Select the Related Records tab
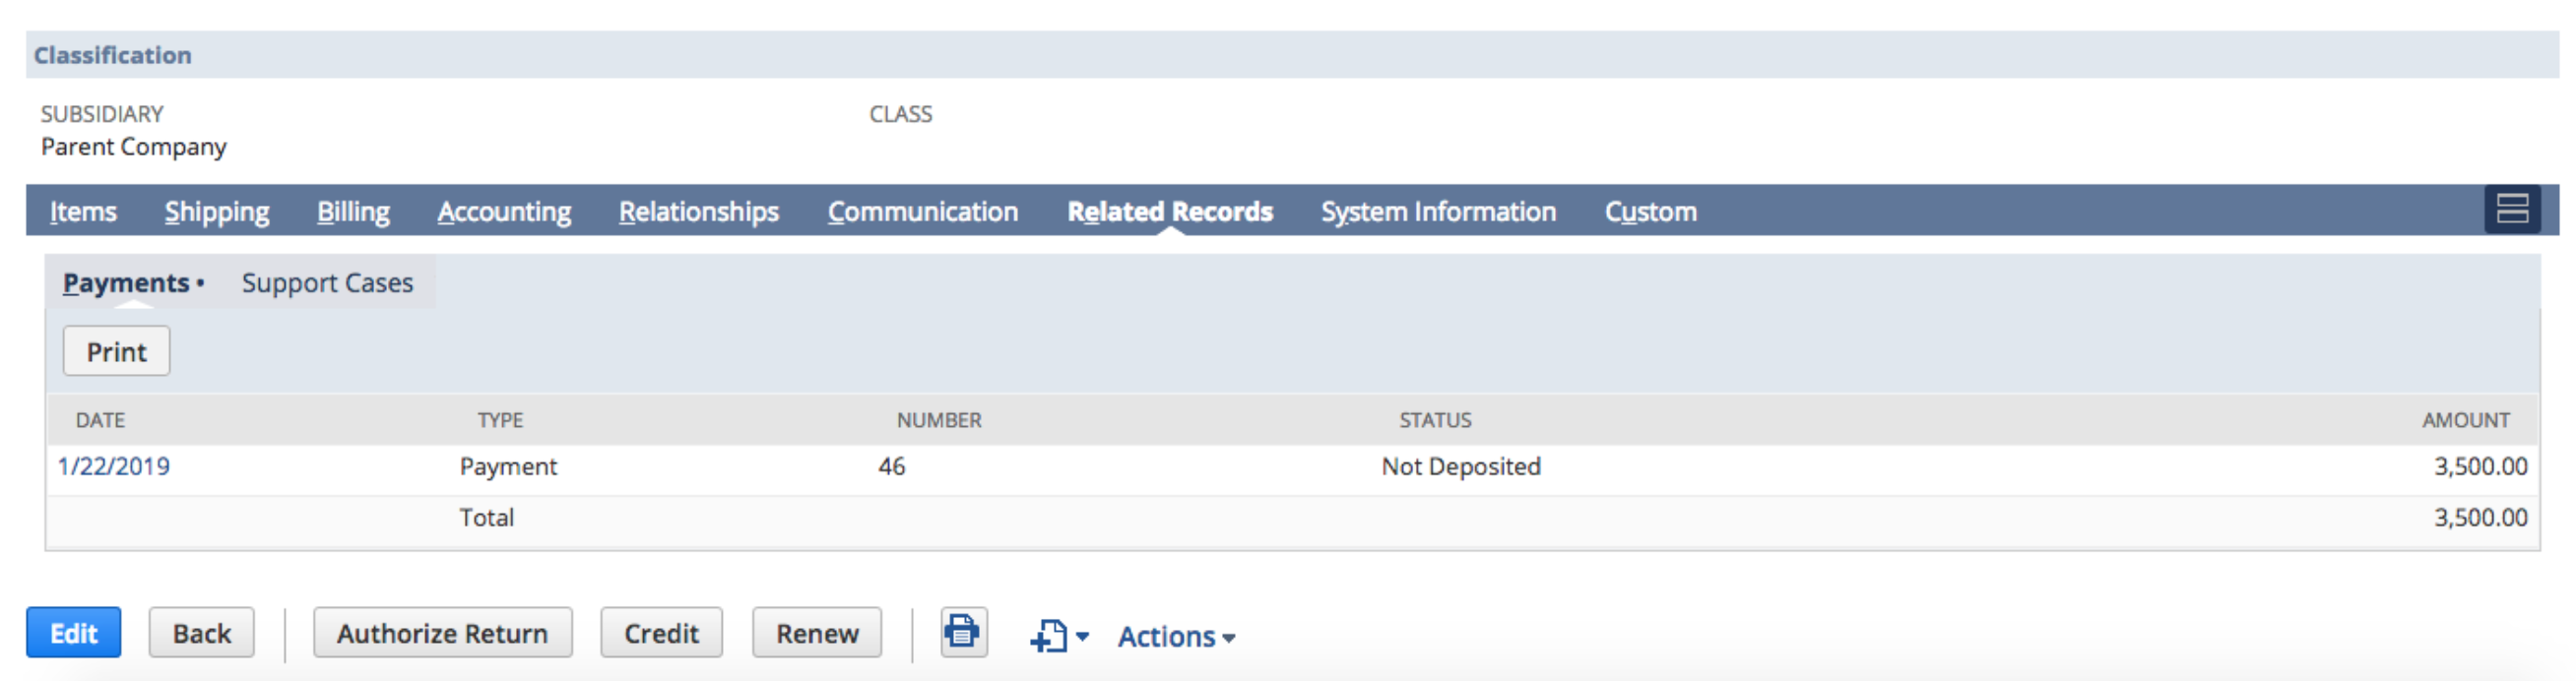The height and width of the screenshot is (681, 2576). (x=1169, y=211)
